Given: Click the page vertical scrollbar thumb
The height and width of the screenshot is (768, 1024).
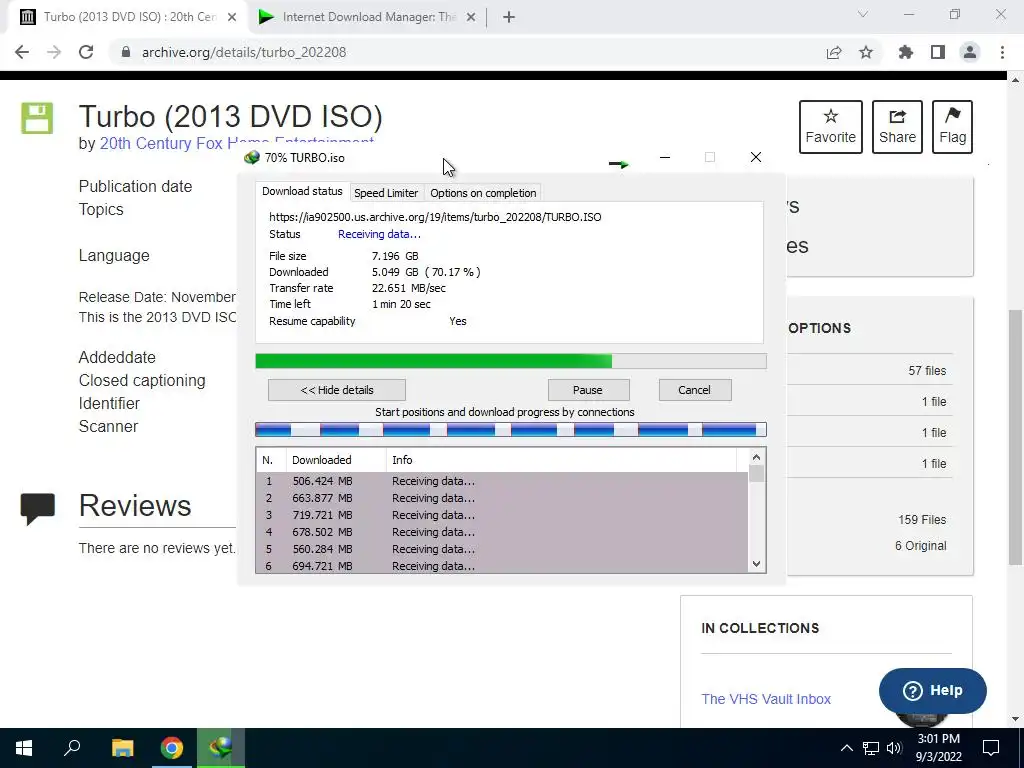Looking at the screenshot, I should point(1016,436).
